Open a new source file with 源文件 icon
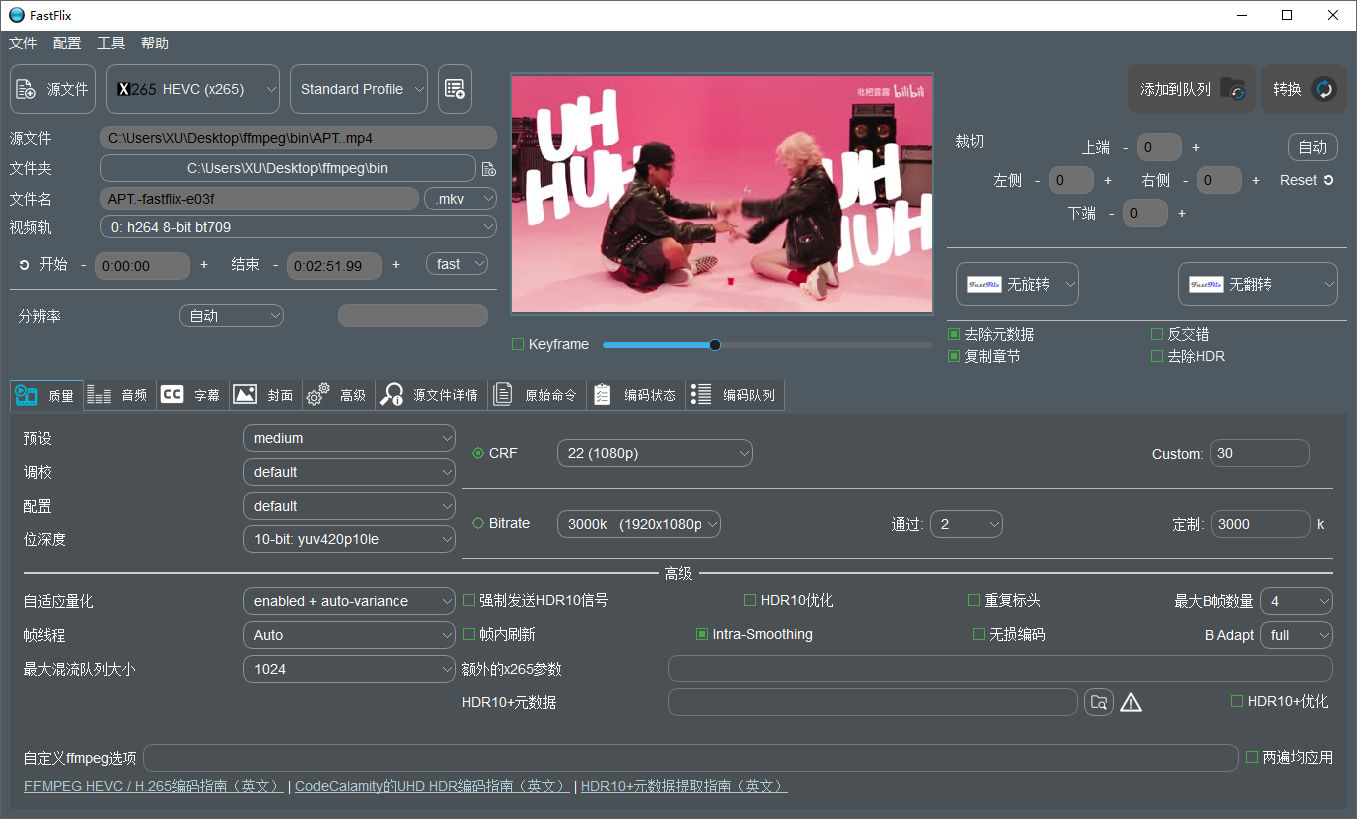This screenshot has width=1357, height=819. tap(52, 88)
